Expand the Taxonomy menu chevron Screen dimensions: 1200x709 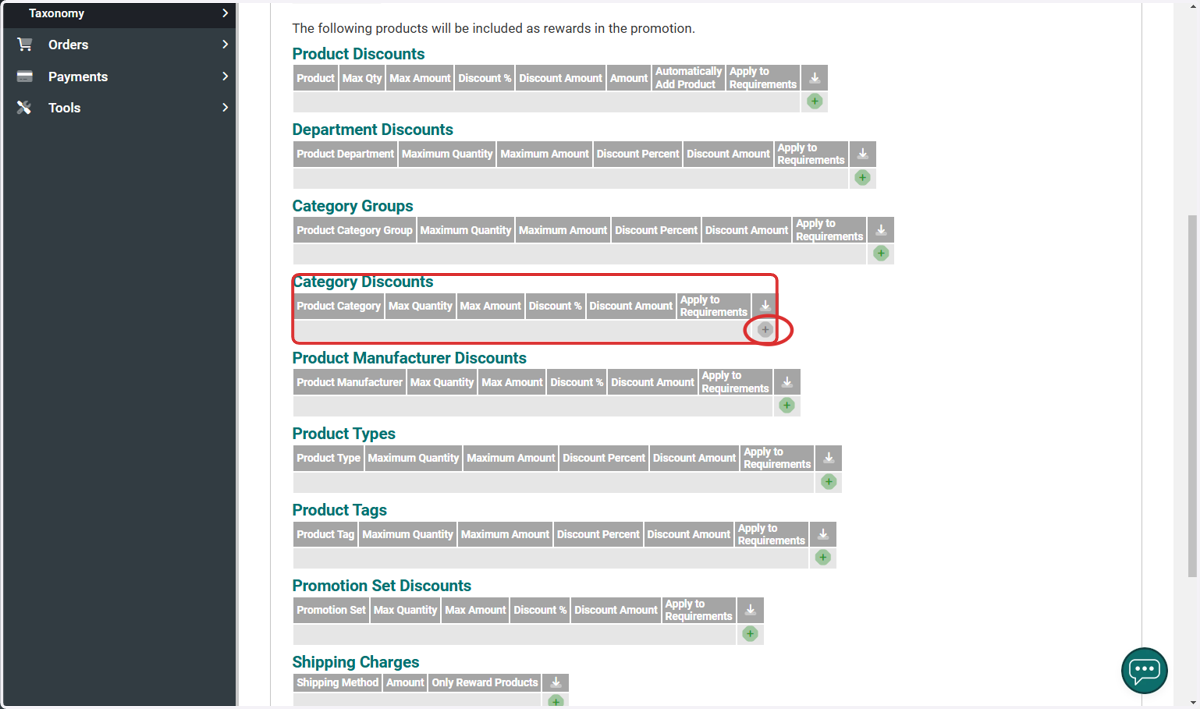pyautogui.click(x=225, y=13)
